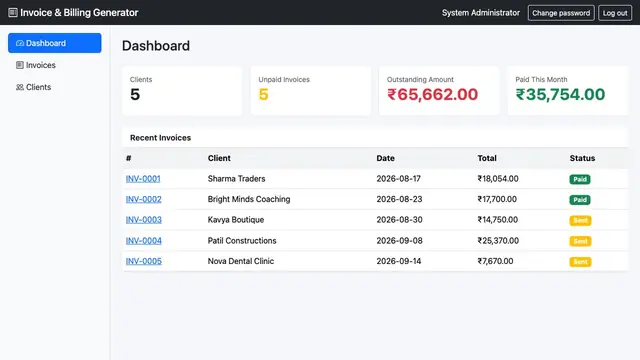Click the Sent badge for Nova Dental Clinic

coord(580,262)
